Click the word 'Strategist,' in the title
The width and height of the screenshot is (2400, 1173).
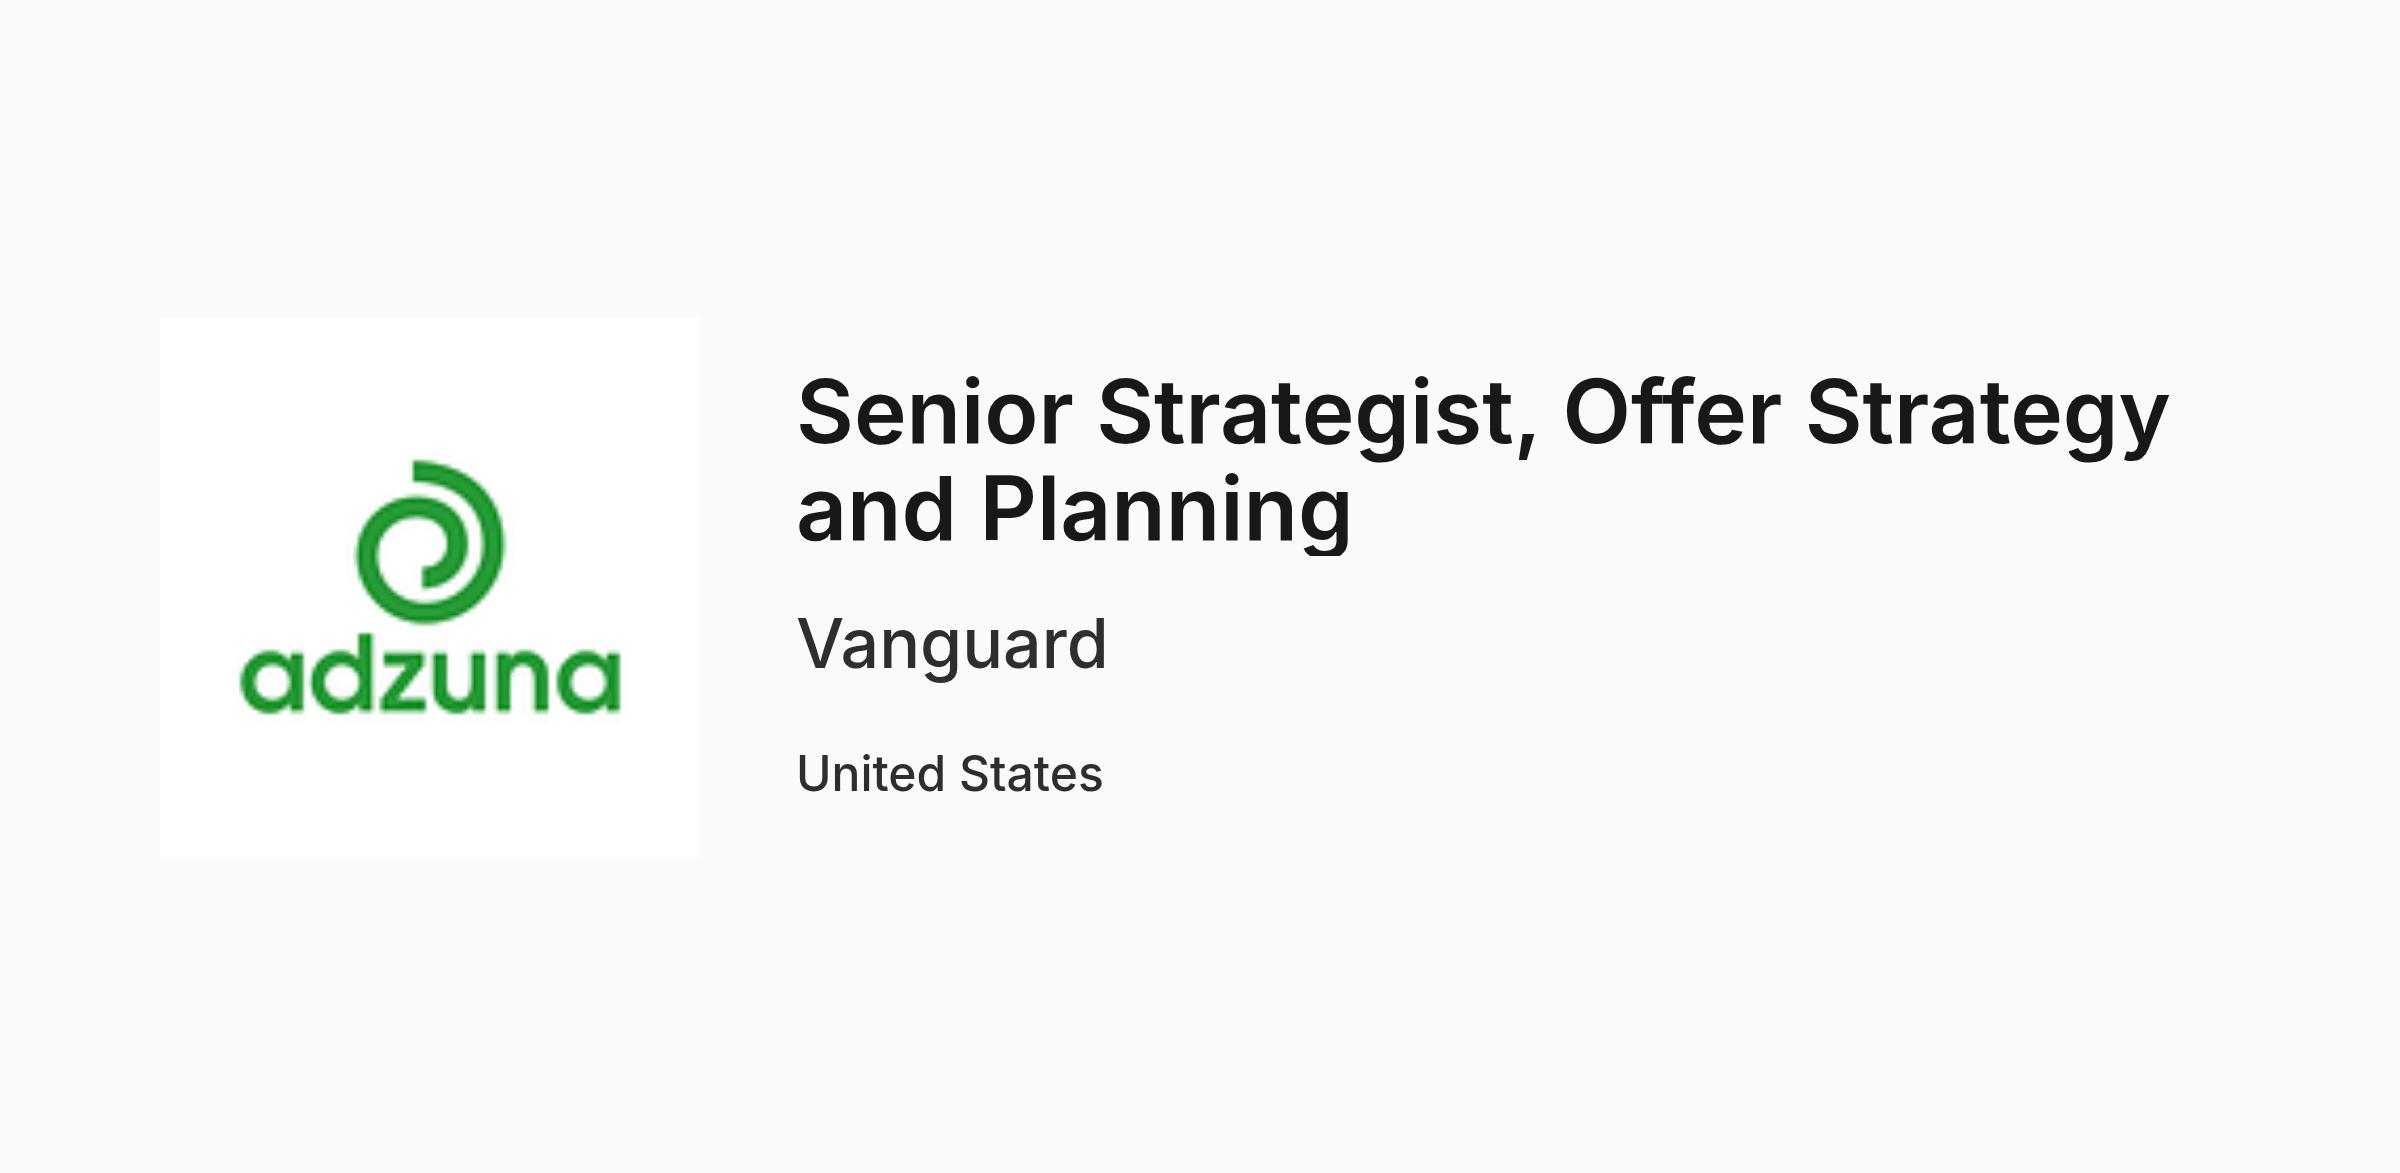pyautogui.click(x=1318, y=416)
